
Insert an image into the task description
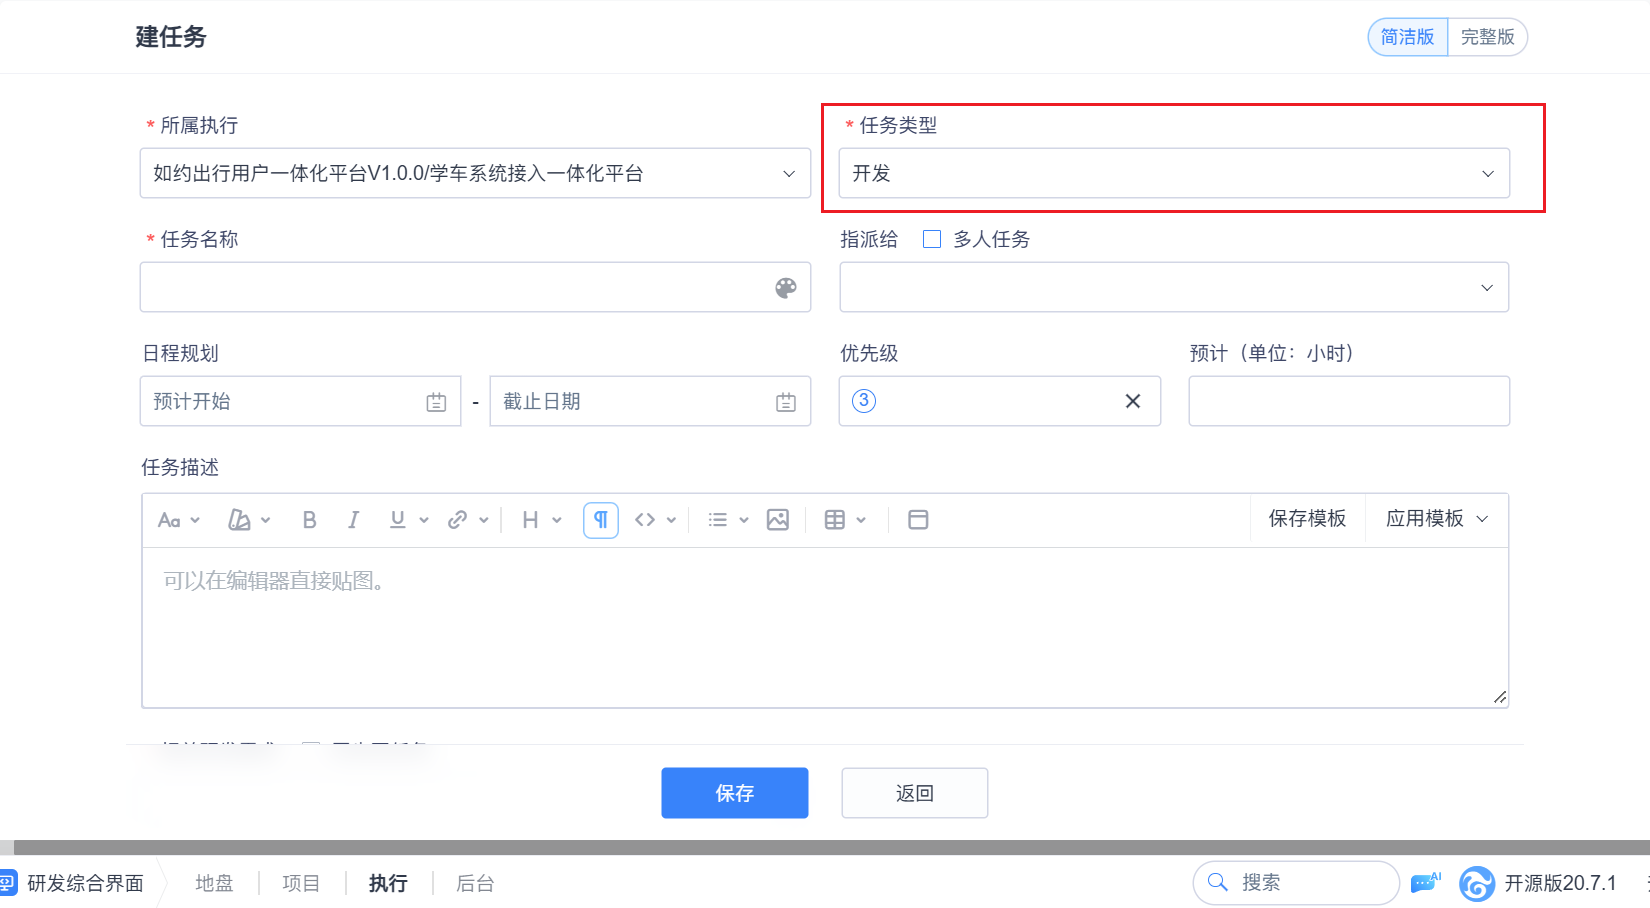pyautogui.click(x=778, y=520)
